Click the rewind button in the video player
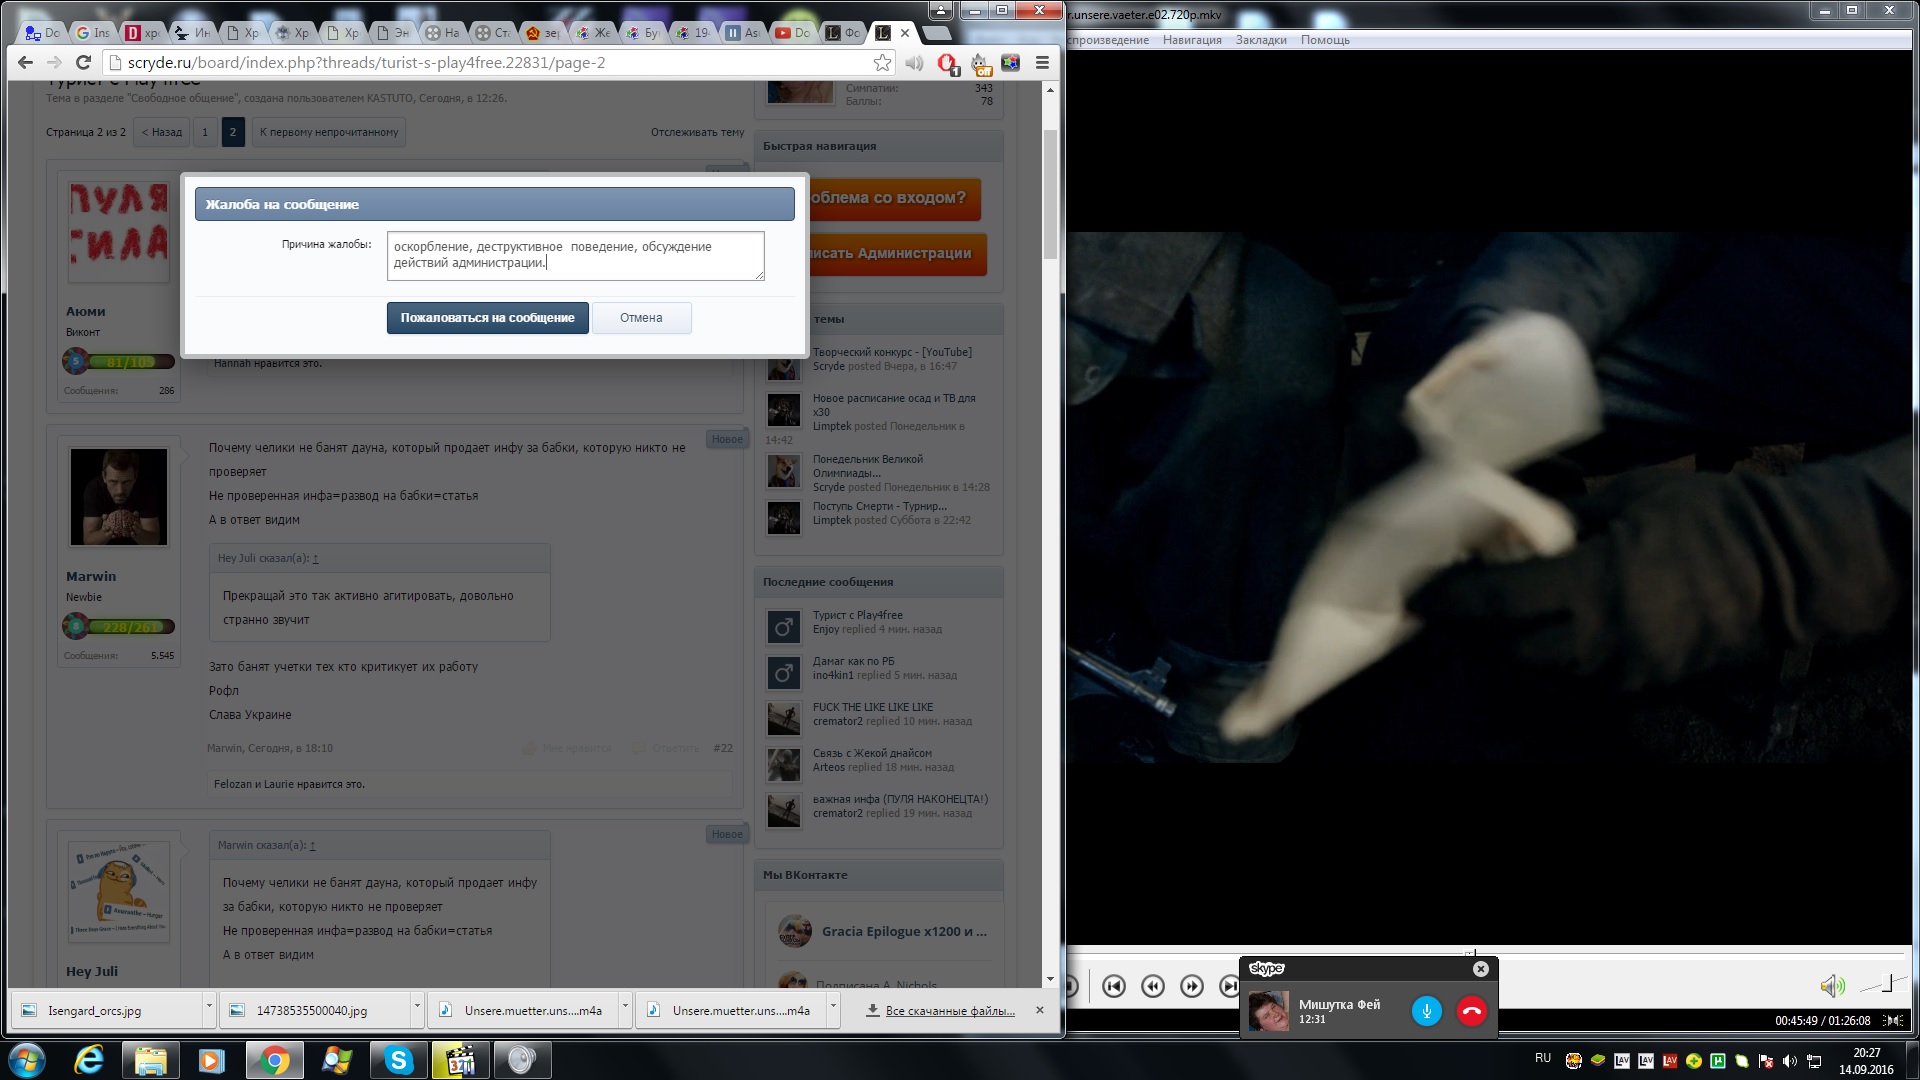The height and width of the screenshot is (1080, 1920). (1152, 987)
